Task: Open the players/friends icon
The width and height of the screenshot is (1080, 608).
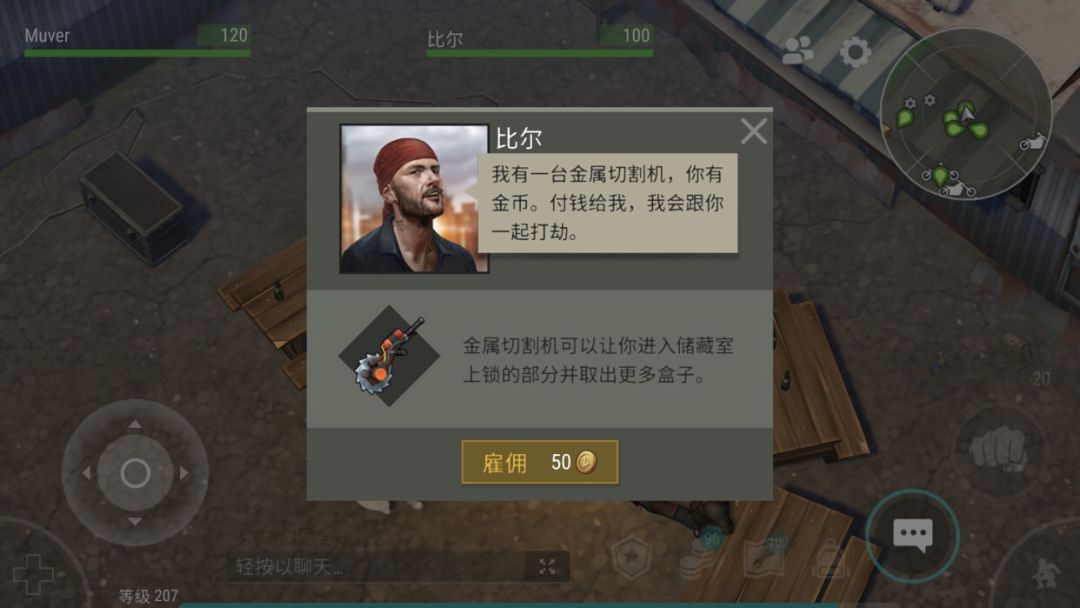Action: pyautogui.click(x=798, y=50)
